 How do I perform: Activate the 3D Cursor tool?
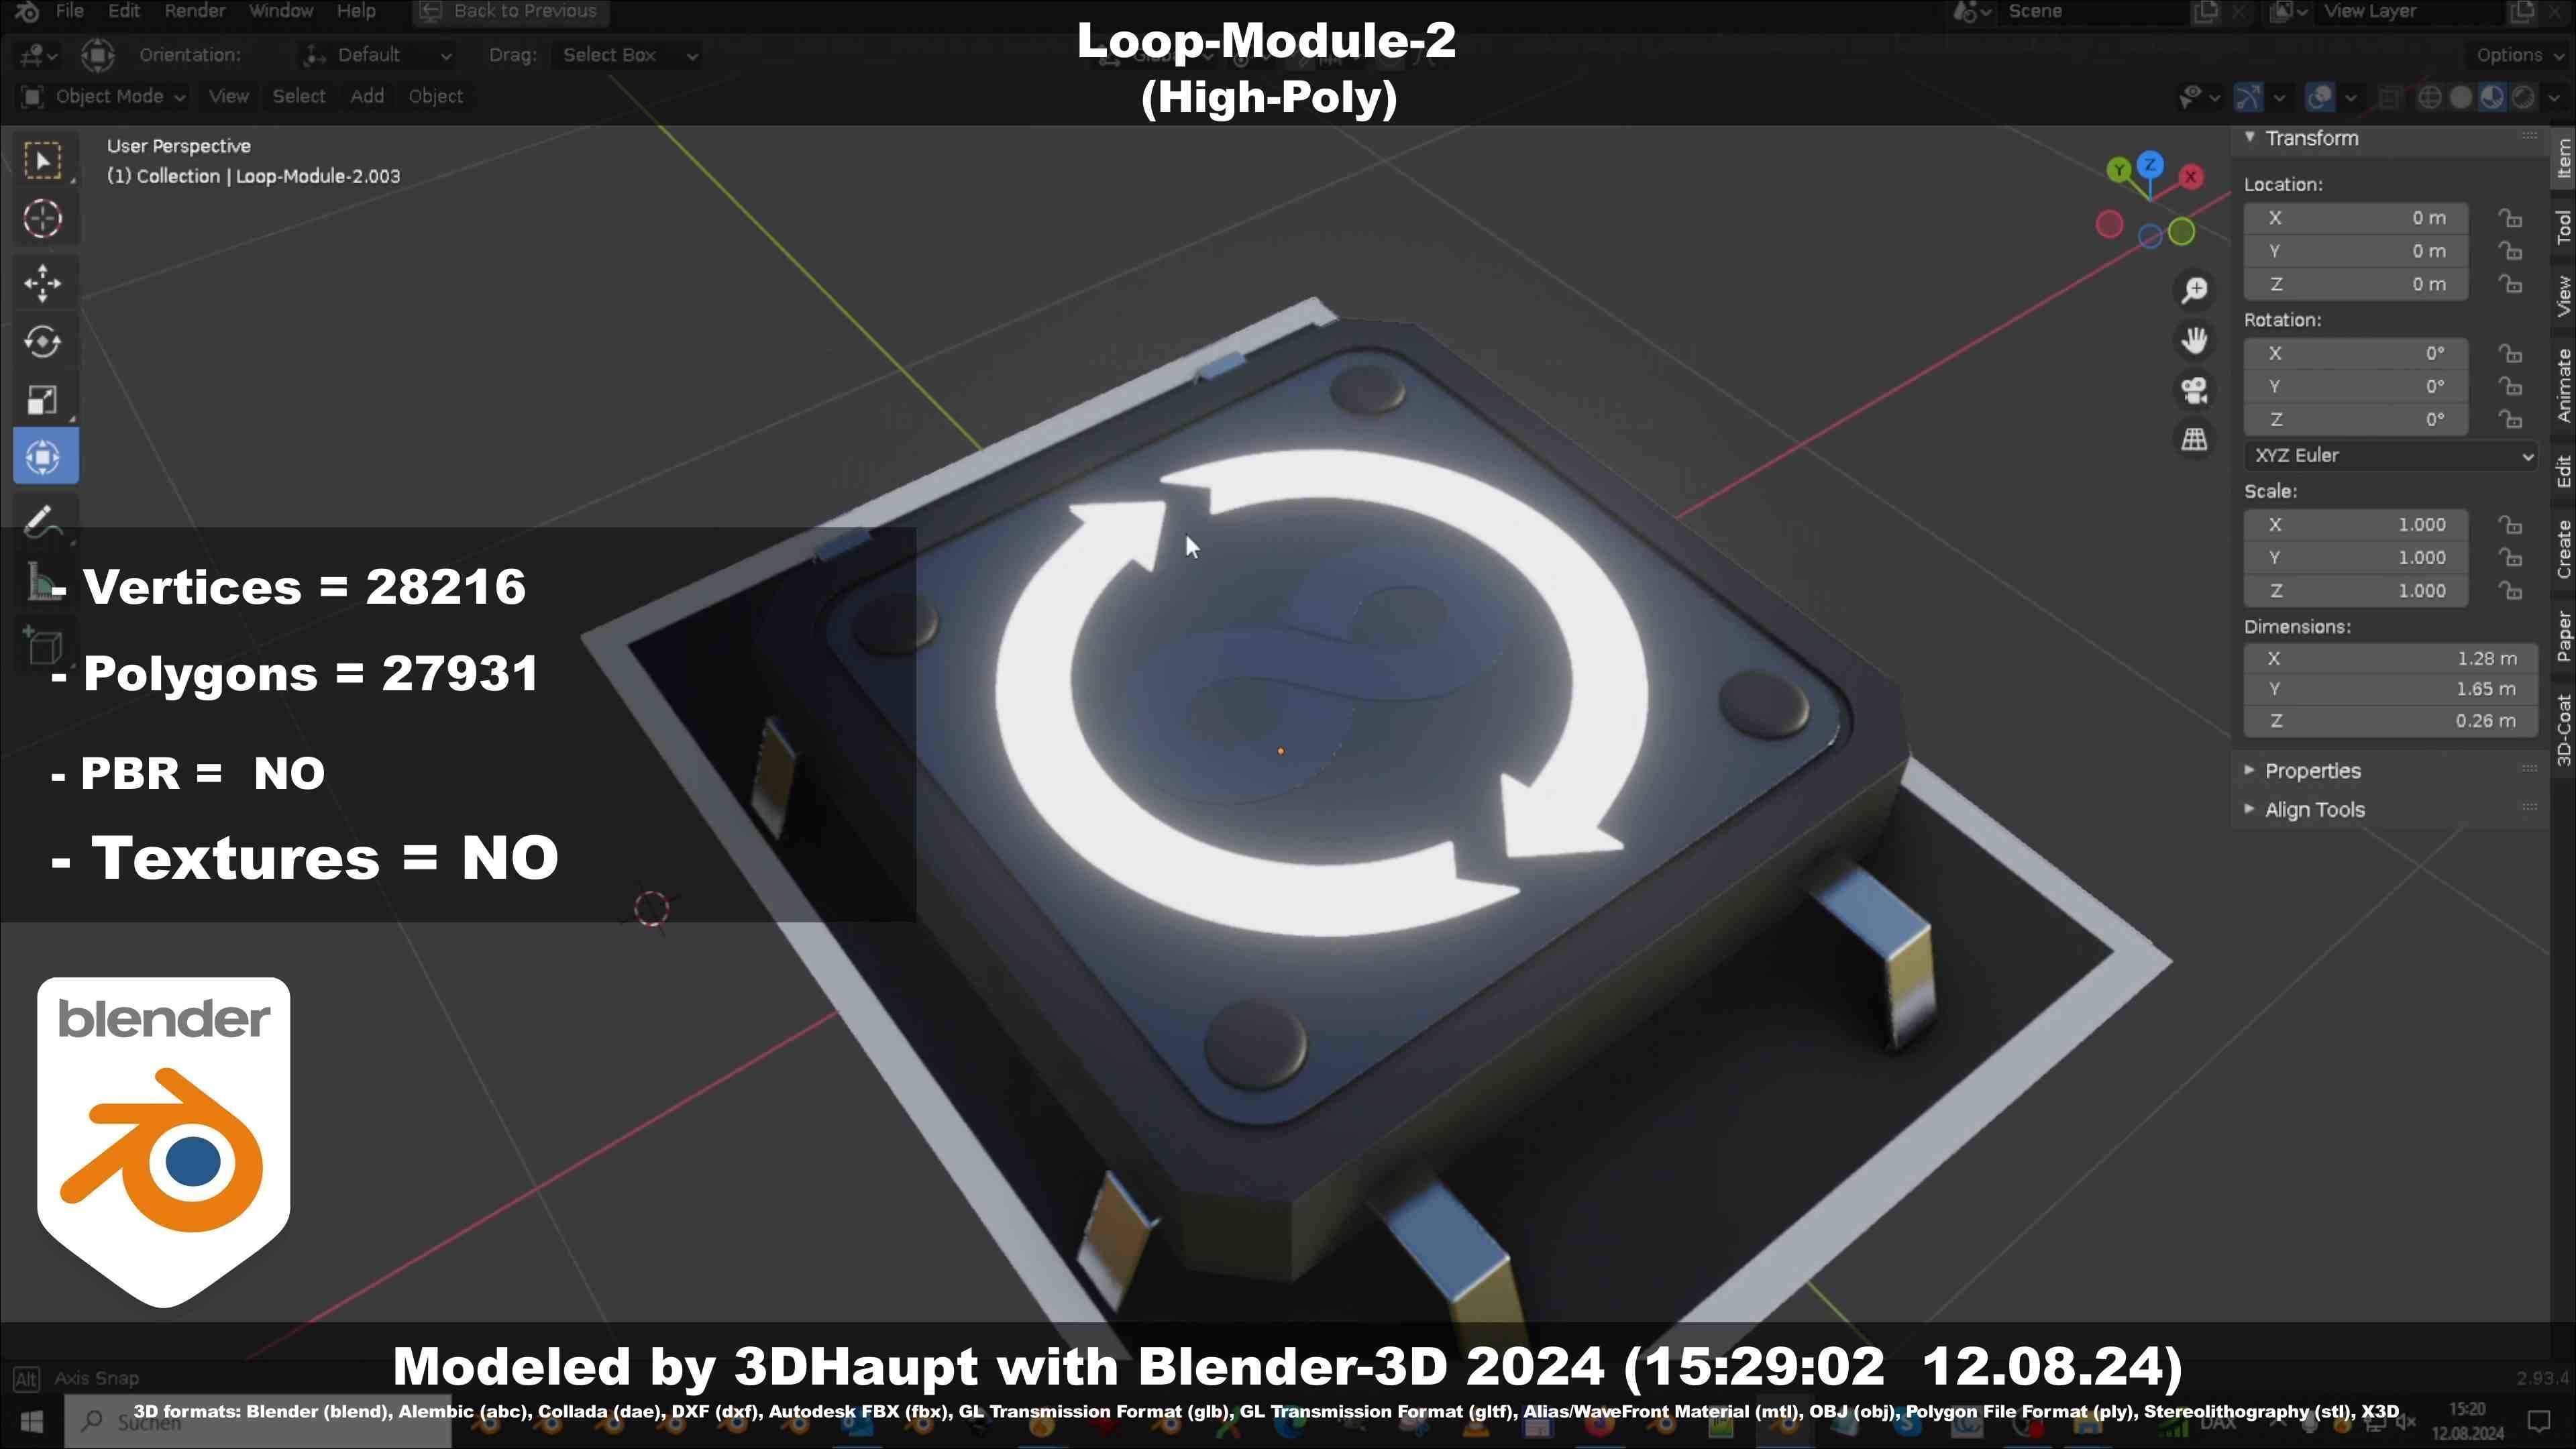point(43,219)
